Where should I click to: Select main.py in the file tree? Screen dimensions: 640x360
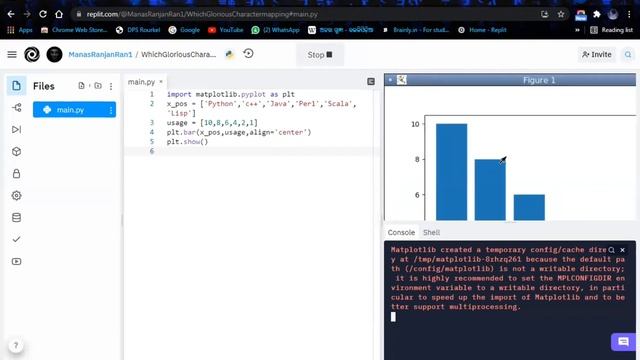74,110
